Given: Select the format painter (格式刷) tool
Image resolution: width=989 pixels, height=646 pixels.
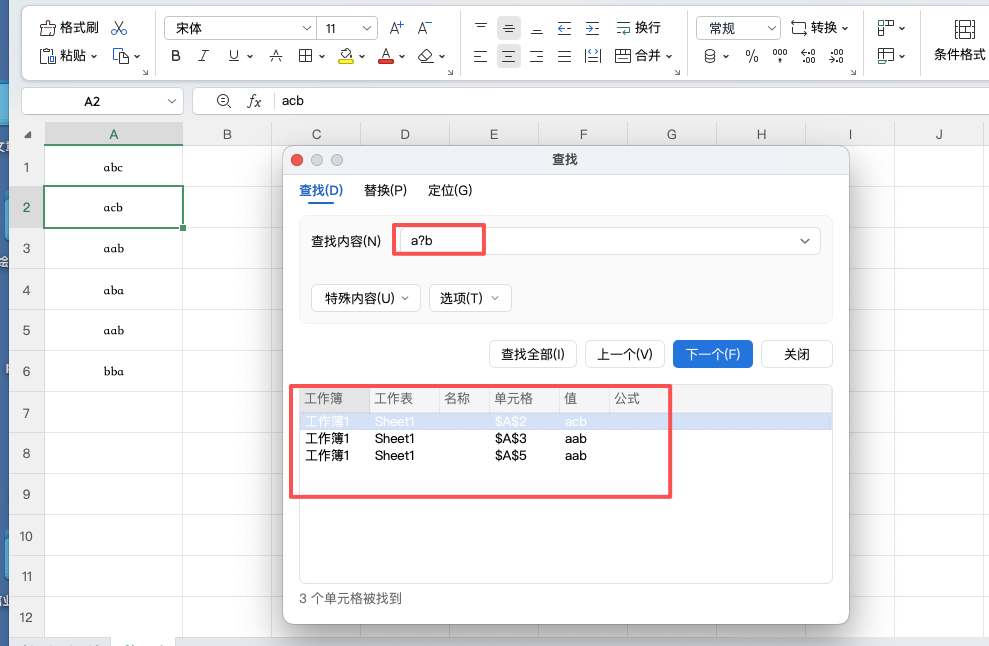Looking at the screenshot, I should (68, 27).
